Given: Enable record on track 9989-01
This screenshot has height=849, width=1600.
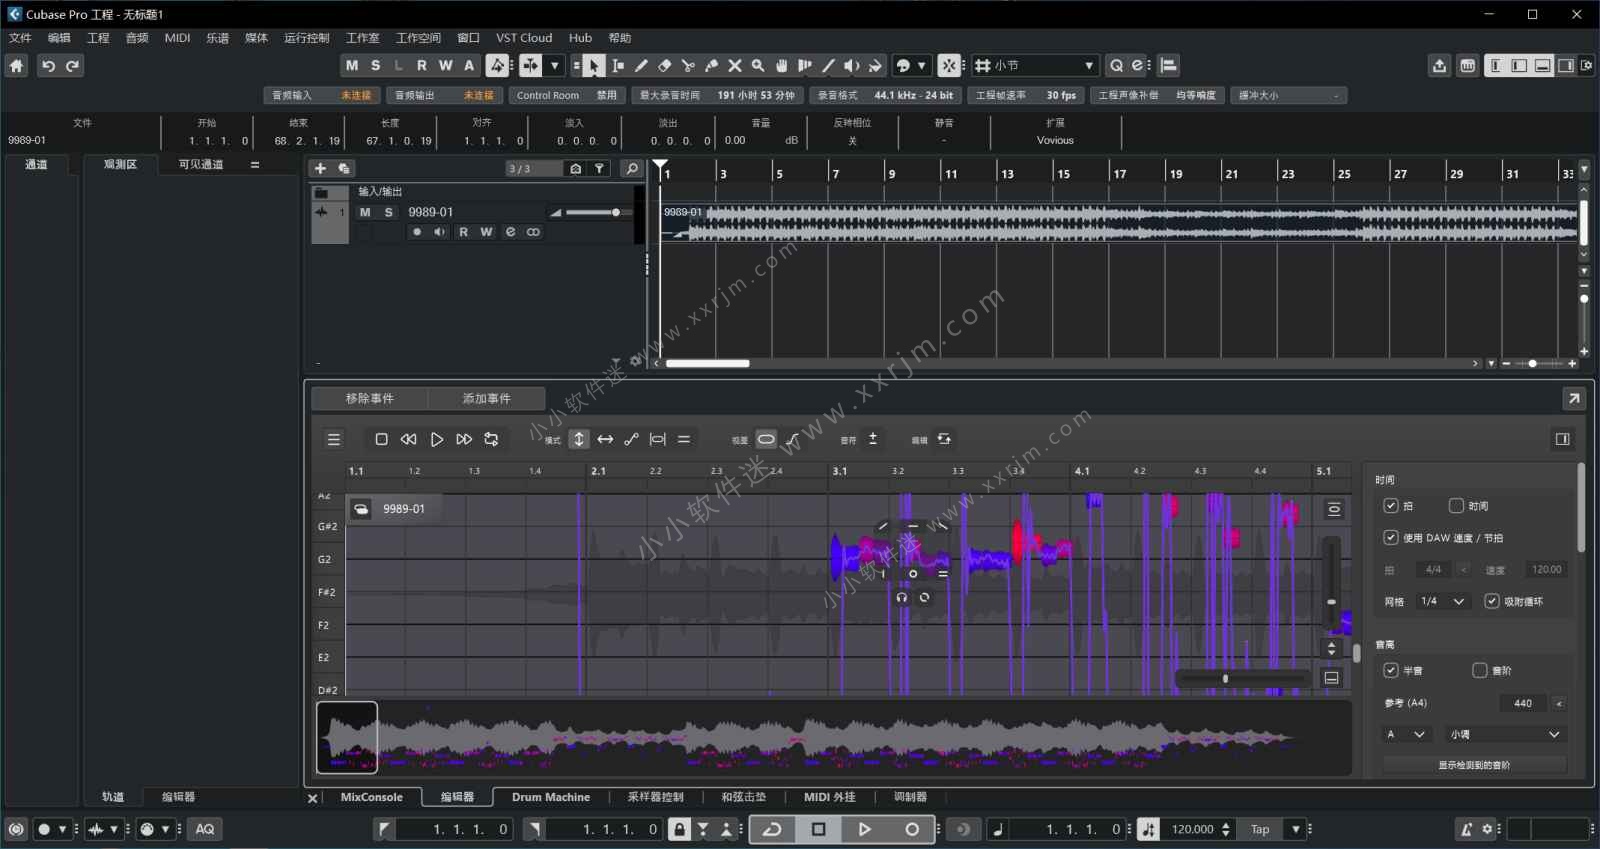Looking at the screenshot, I should 417,232.
